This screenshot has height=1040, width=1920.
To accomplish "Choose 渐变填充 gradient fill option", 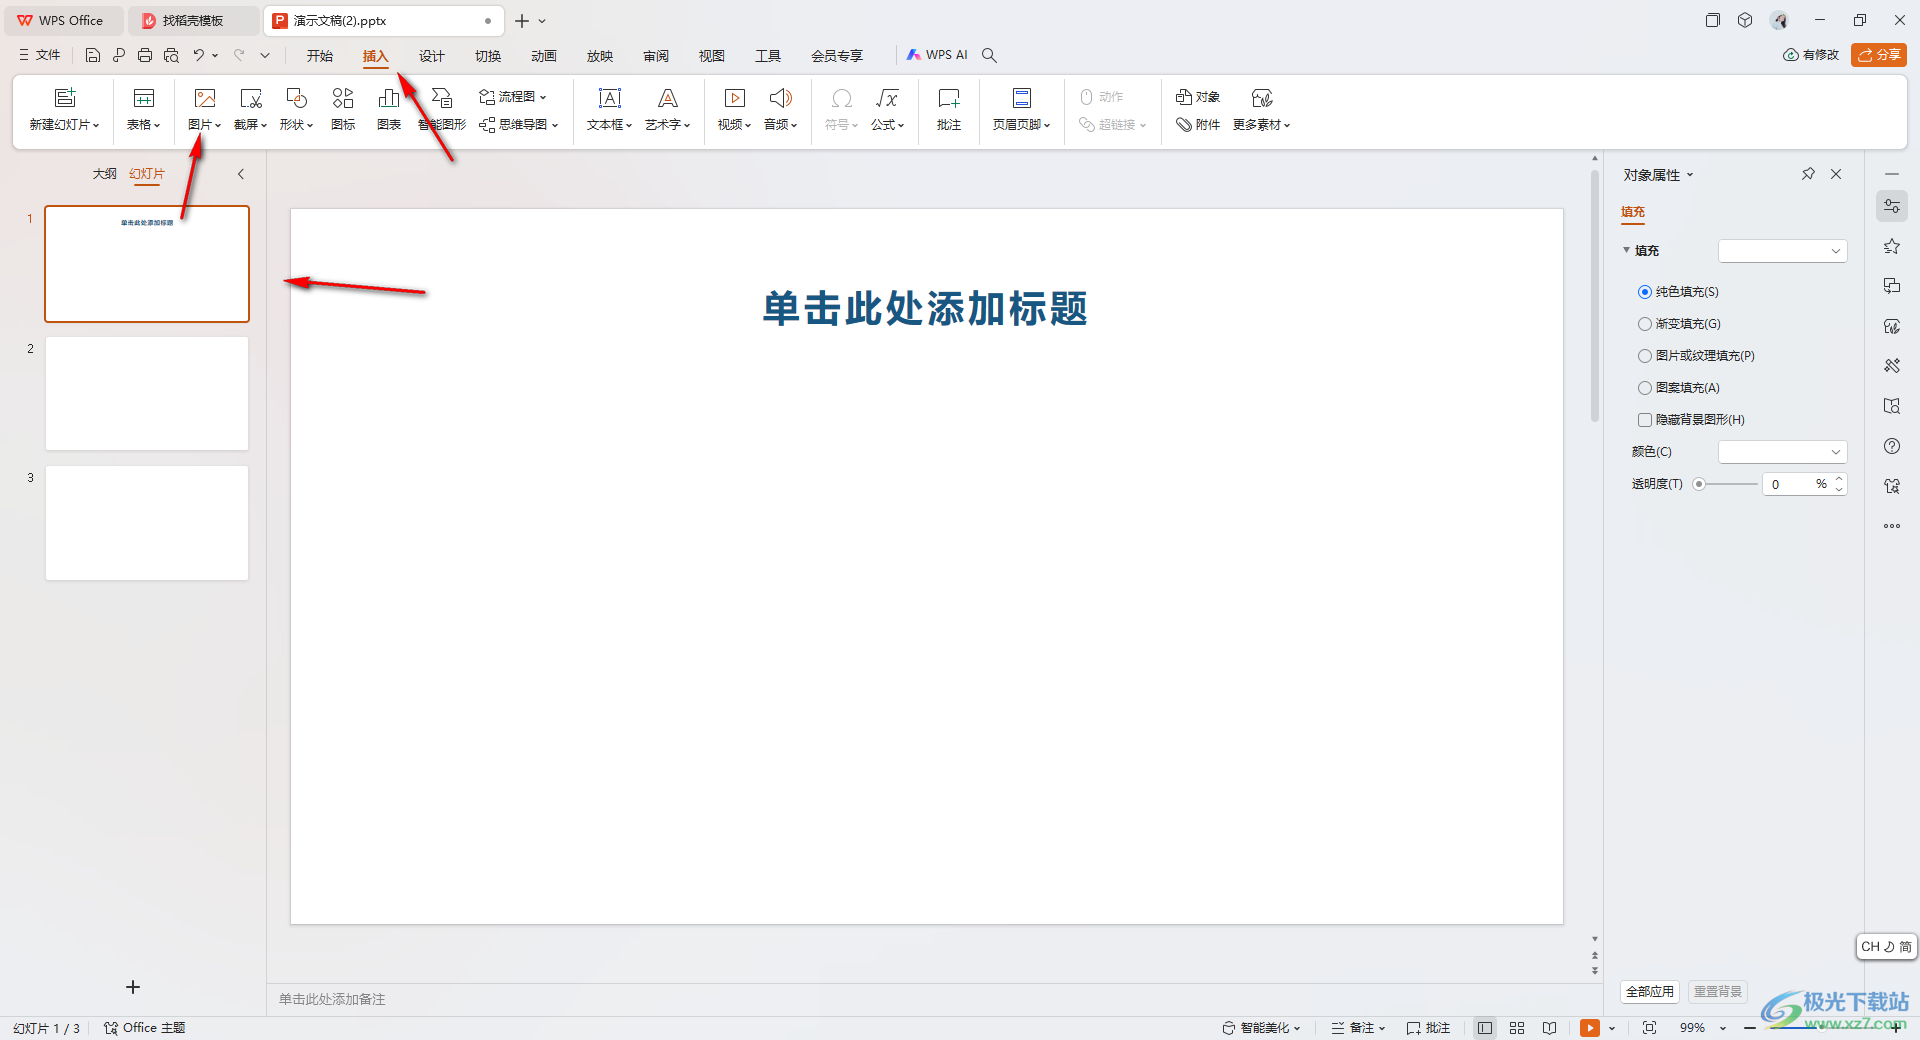I will click(1644, 323).
